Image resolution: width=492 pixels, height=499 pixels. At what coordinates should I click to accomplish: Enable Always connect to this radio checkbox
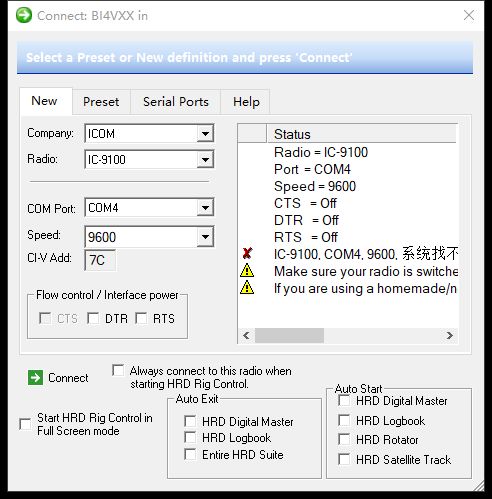click(118, 370)
